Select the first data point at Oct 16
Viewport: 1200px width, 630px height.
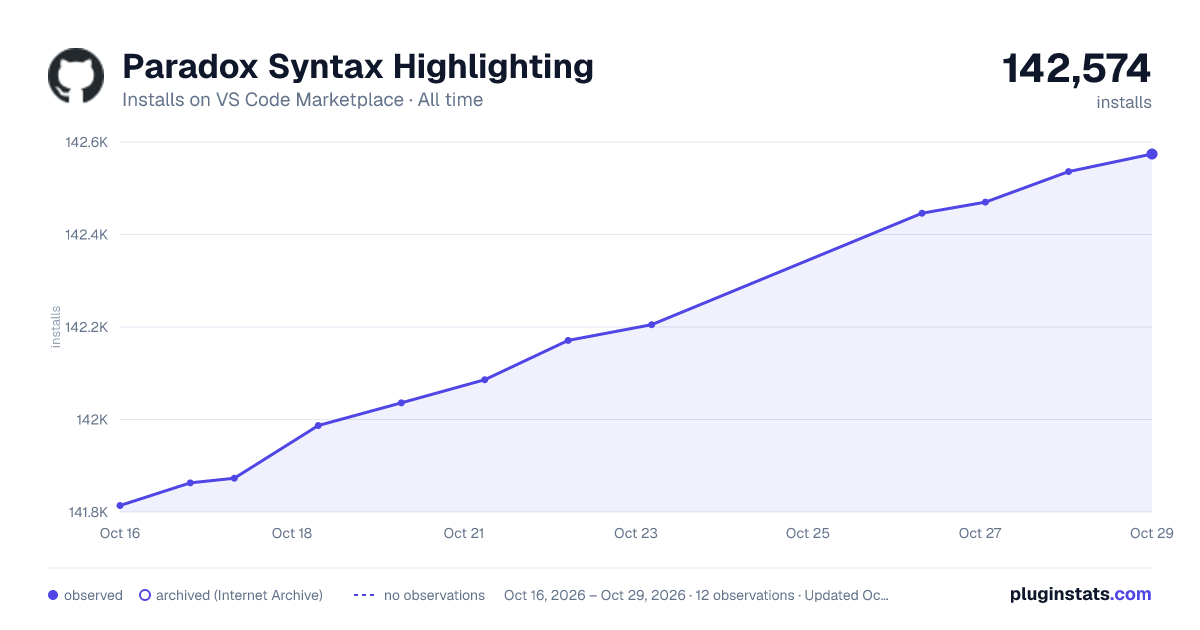[120, 506]
